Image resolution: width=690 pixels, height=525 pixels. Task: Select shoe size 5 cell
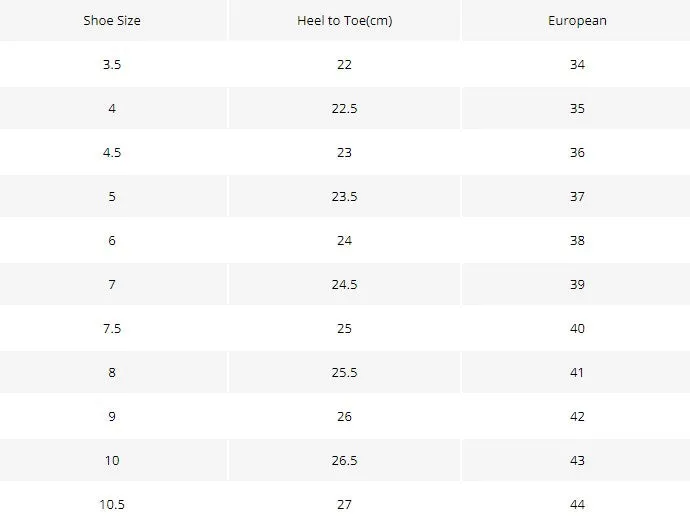[112, 196]
